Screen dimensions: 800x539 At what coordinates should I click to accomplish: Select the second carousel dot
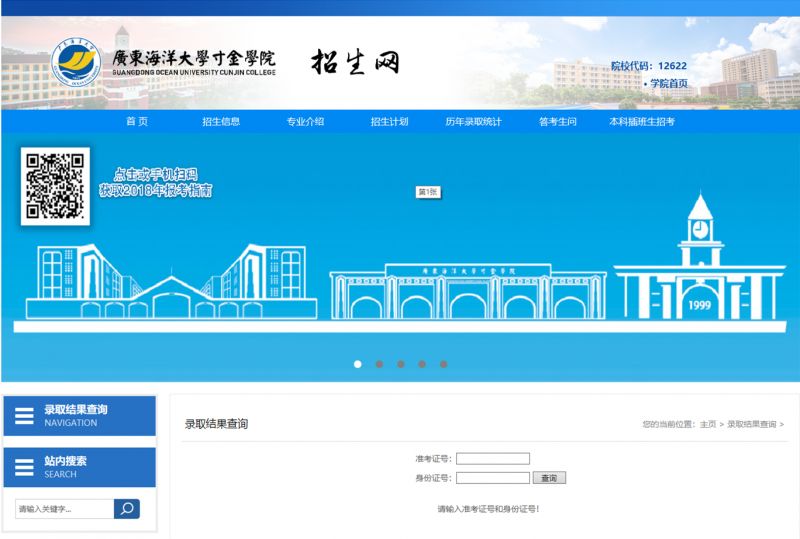(x=379, y=364)
